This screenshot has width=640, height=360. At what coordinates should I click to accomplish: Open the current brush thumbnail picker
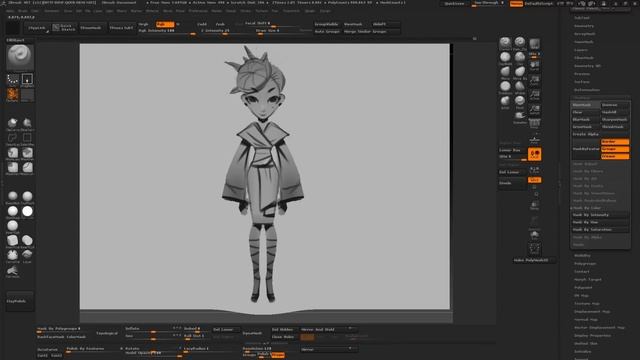(x=20, y=58)
